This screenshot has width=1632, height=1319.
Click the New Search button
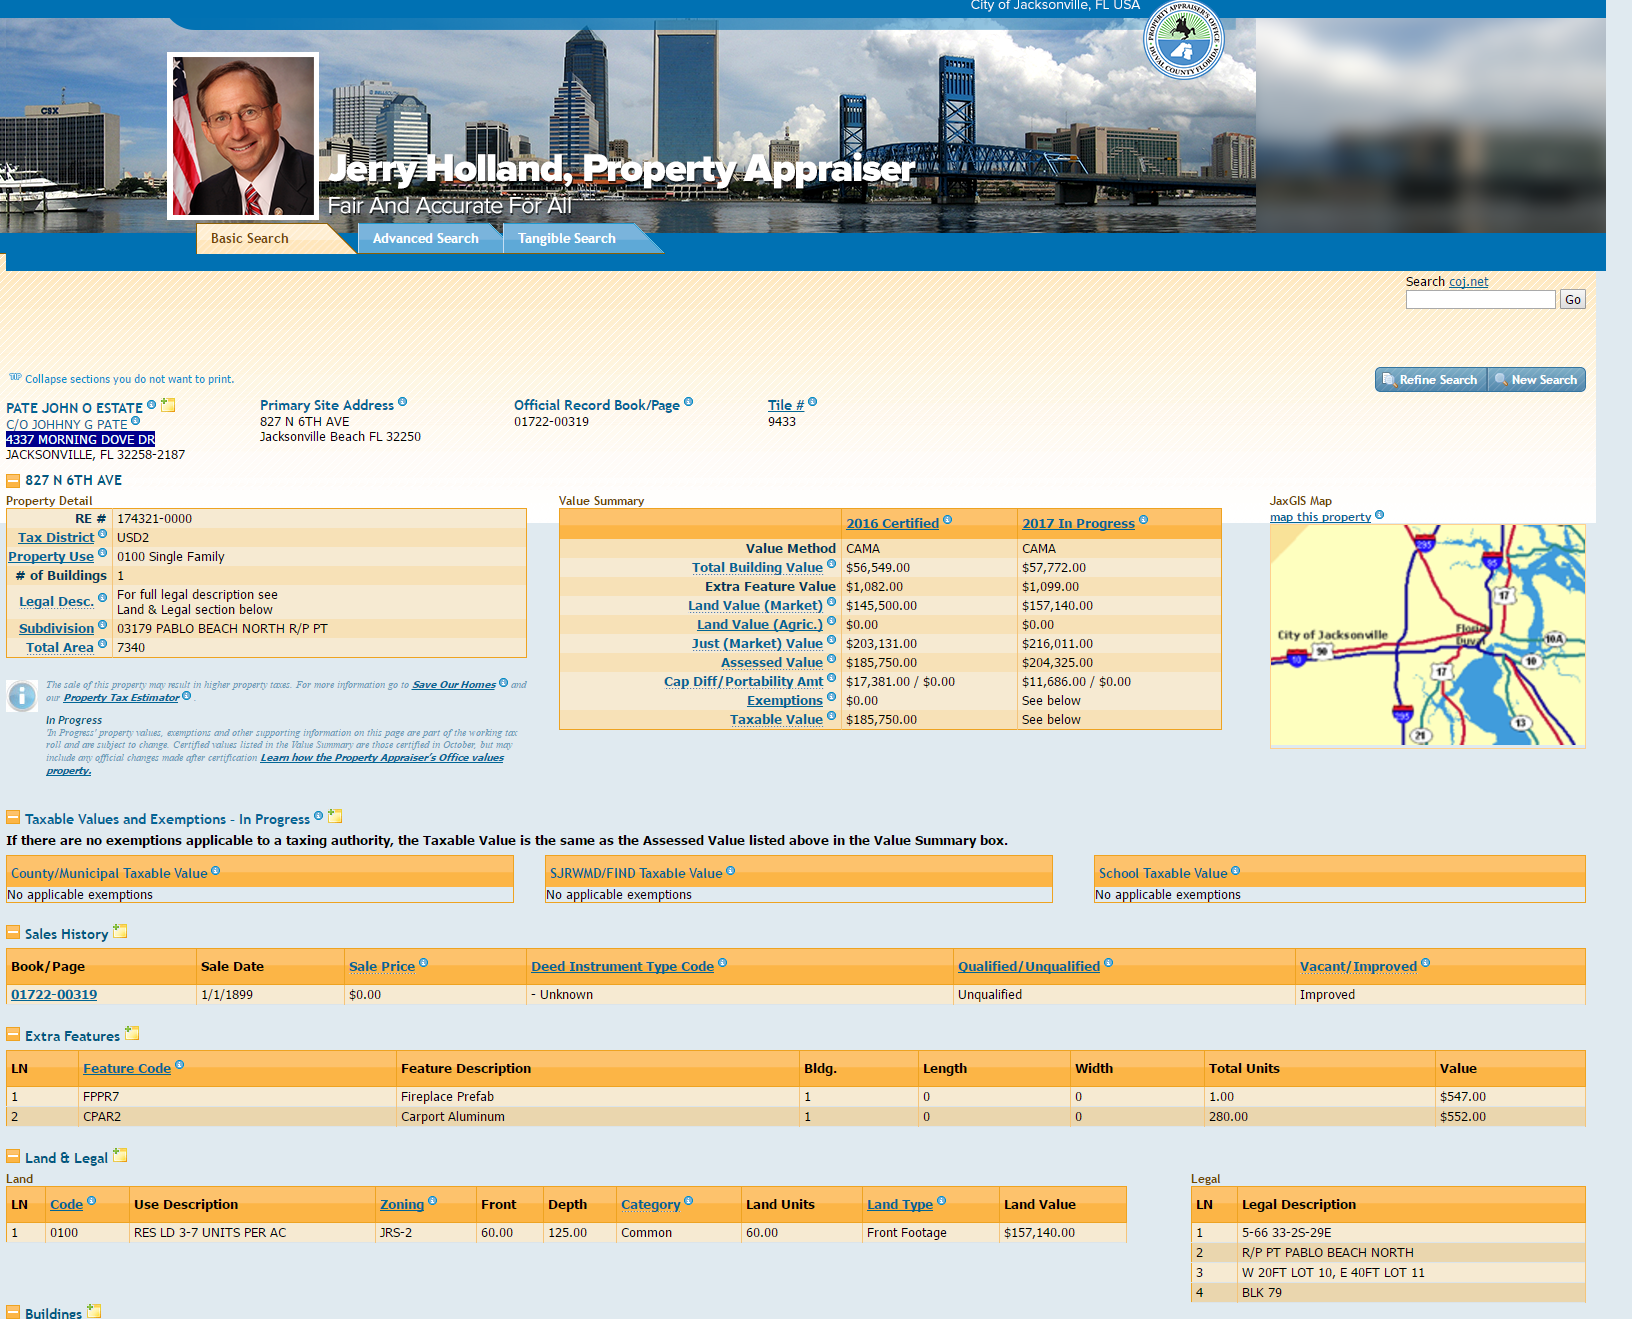[1536, 380]
